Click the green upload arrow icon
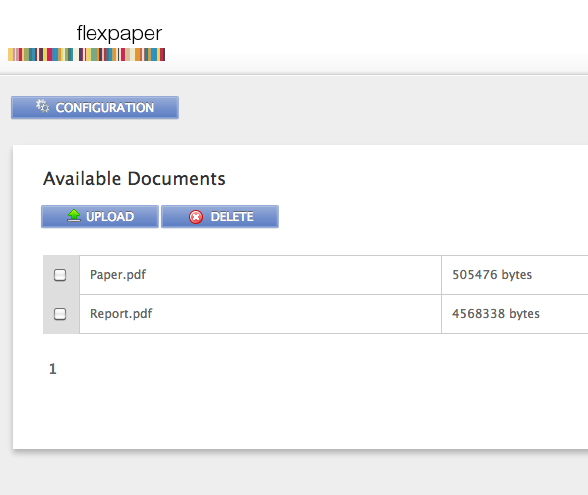The width and height of the screenshot is (588, 495). pos(74,216)
